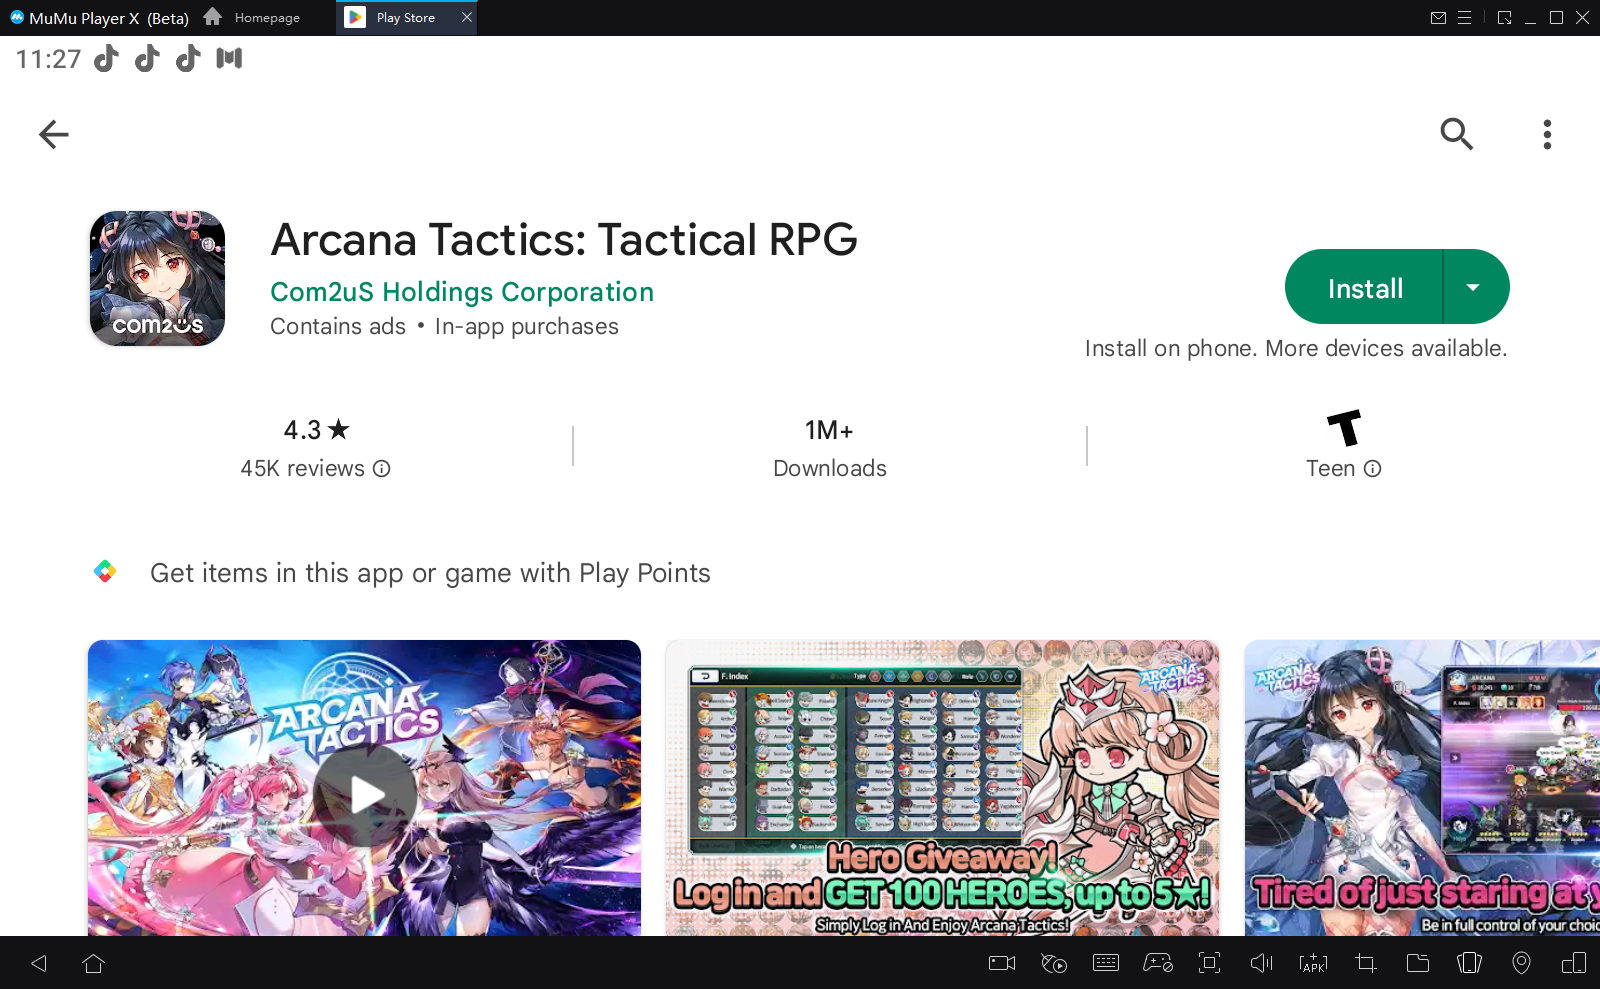Tap the Play Points diamond logo
Viewport: 1600px width, 989px height.
click(105, 571)
